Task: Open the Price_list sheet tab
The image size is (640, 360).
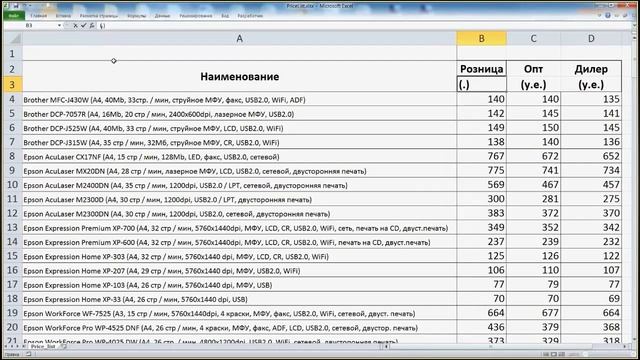Action: [x=43, y=347]
